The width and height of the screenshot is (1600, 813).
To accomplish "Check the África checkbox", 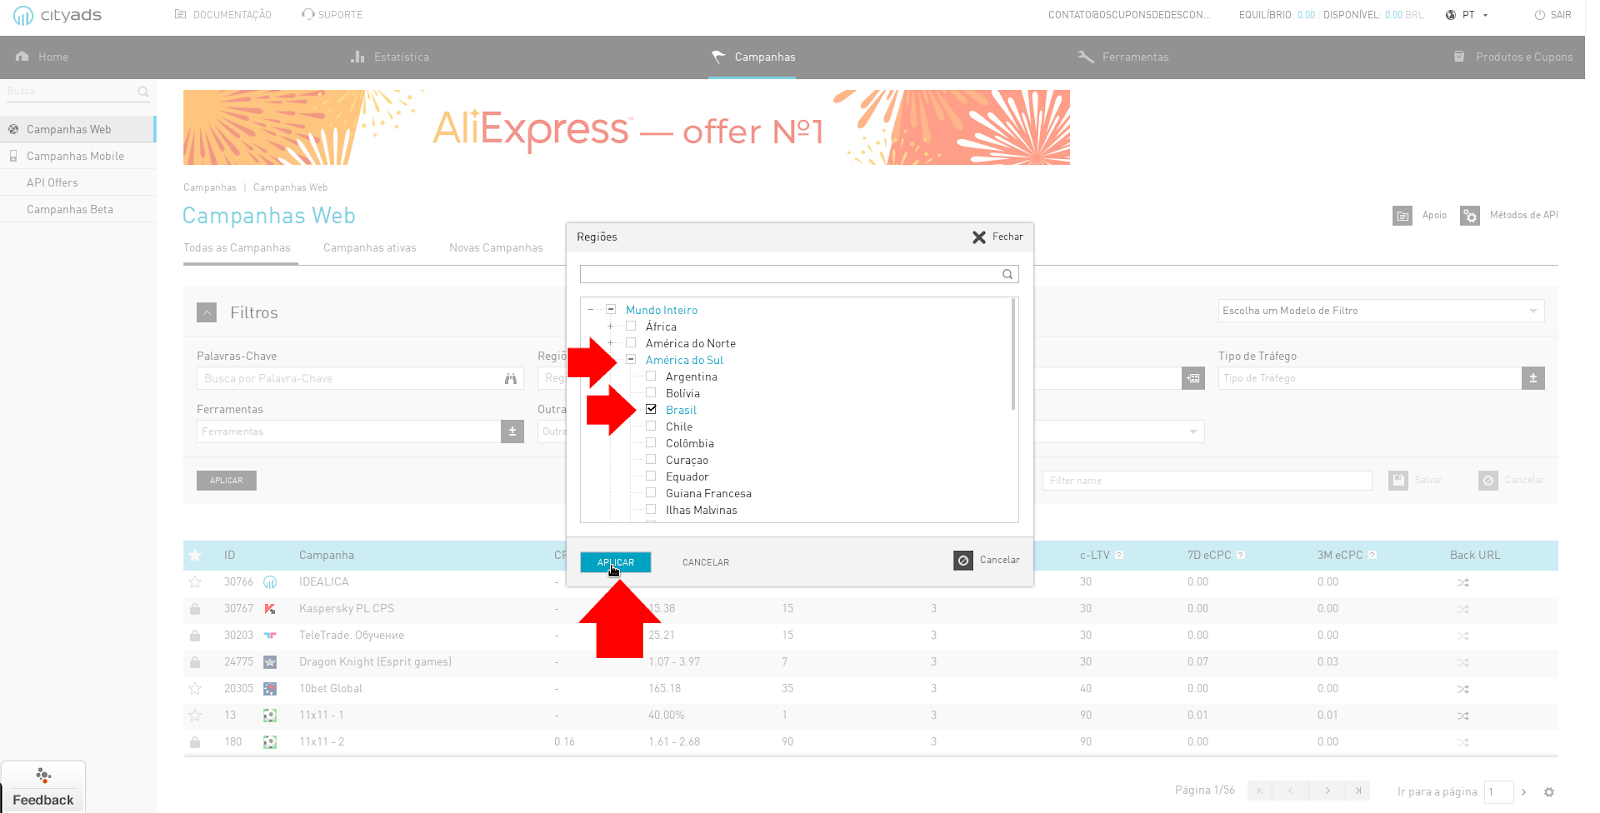I will pos(631,326).
